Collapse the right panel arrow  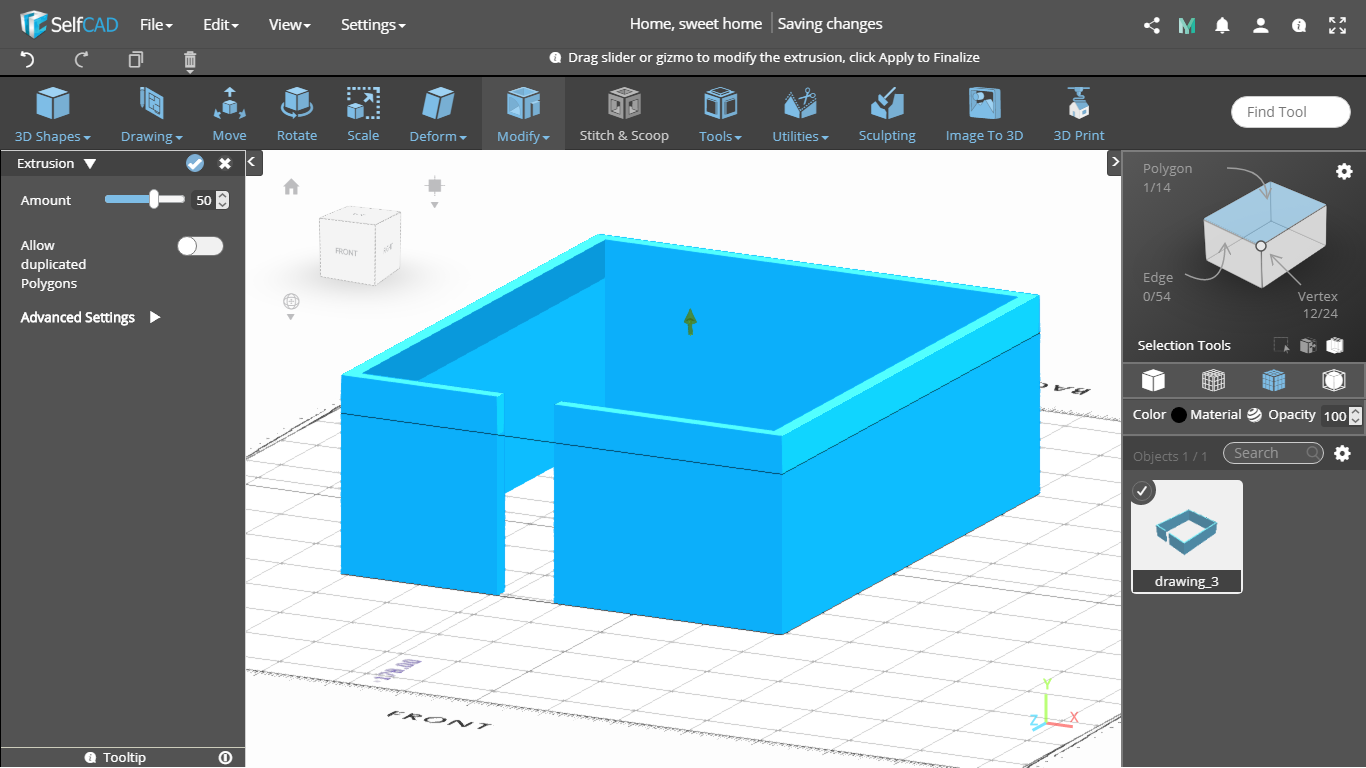[x=1115, y=161]
